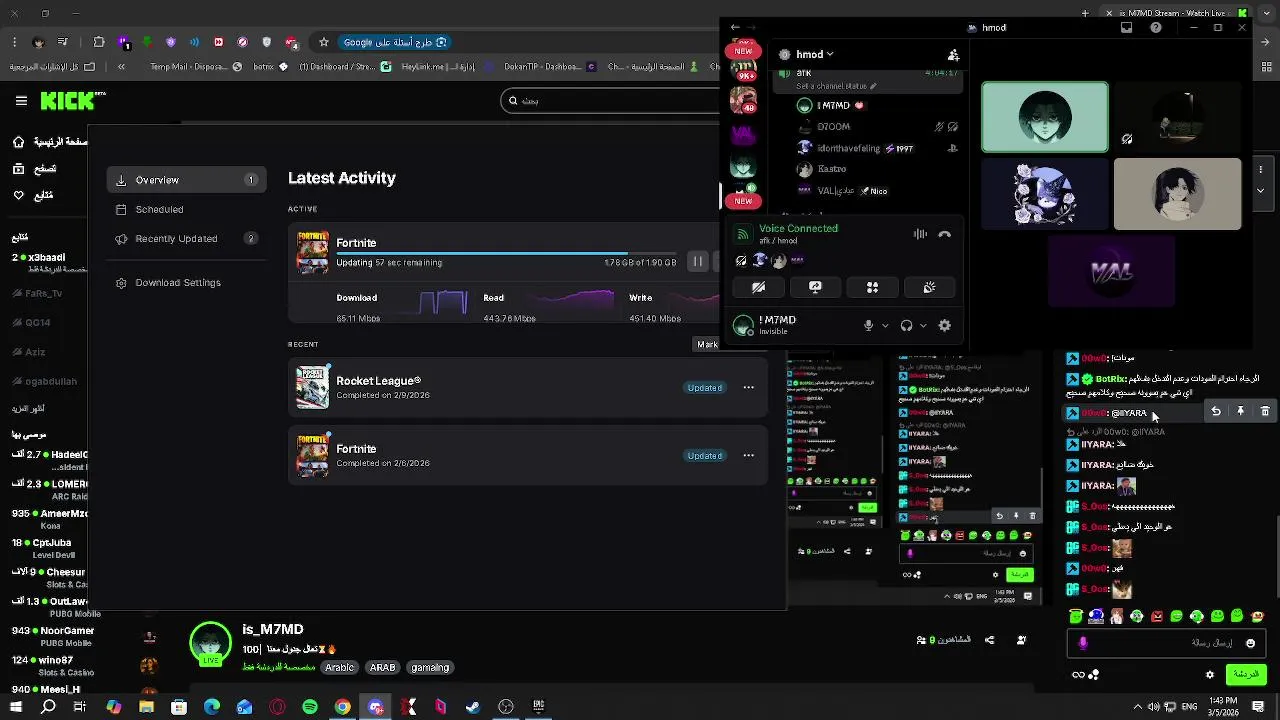Click Fortnite update progress bar

point(506,254)
